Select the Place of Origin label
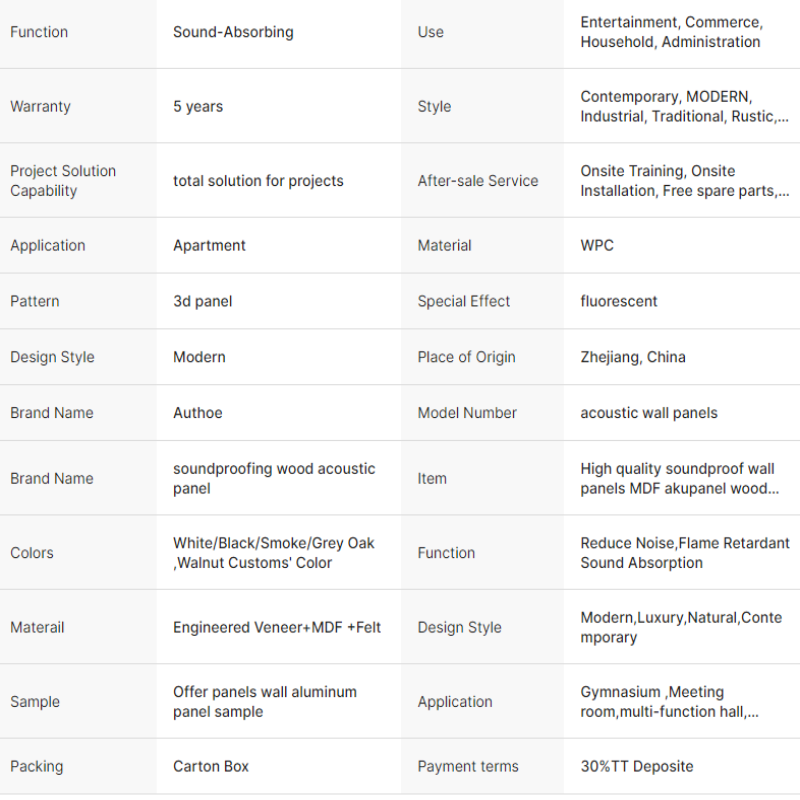 (466, 358)
